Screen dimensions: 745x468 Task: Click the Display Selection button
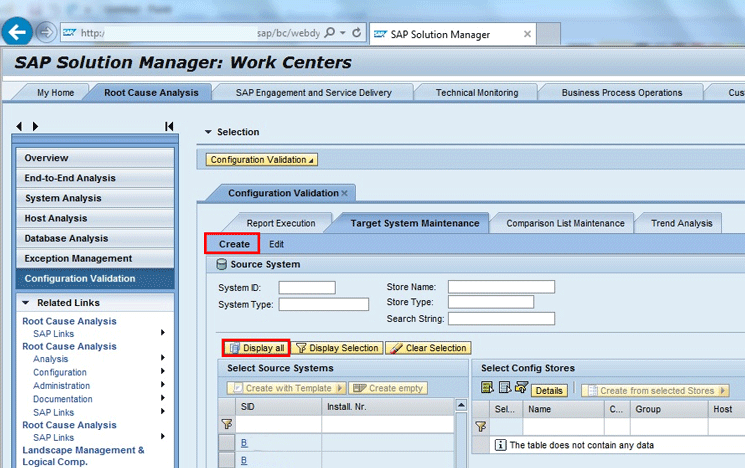(x=337, y=348)
